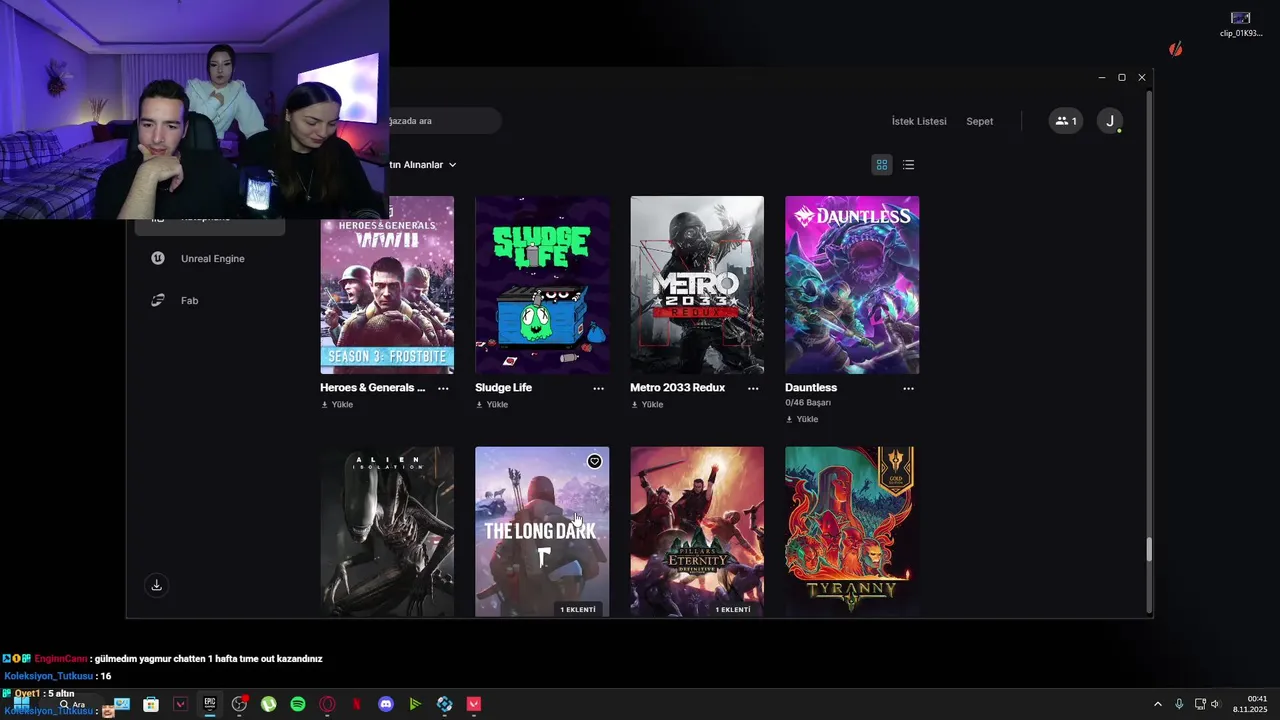Open Sludge Life cover thumbnail
This screenshot has height=720, width=1280.
click(x=542, y=285)
